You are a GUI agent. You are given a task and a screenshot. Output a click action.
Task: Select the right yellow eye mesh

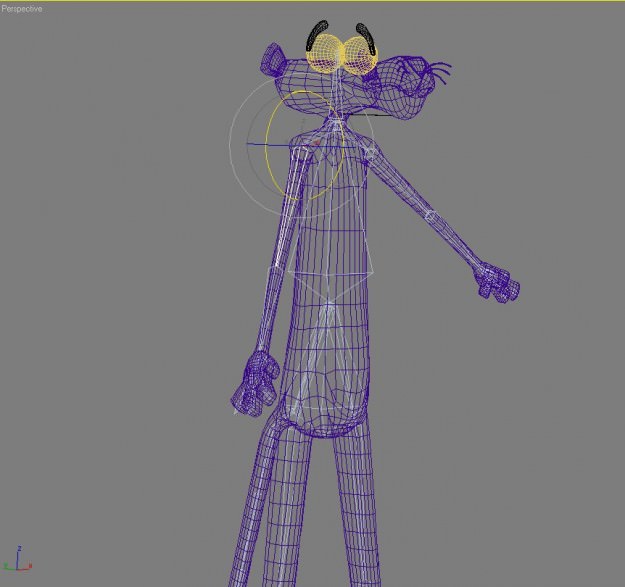pyautogui.click(x=360, y=57)
